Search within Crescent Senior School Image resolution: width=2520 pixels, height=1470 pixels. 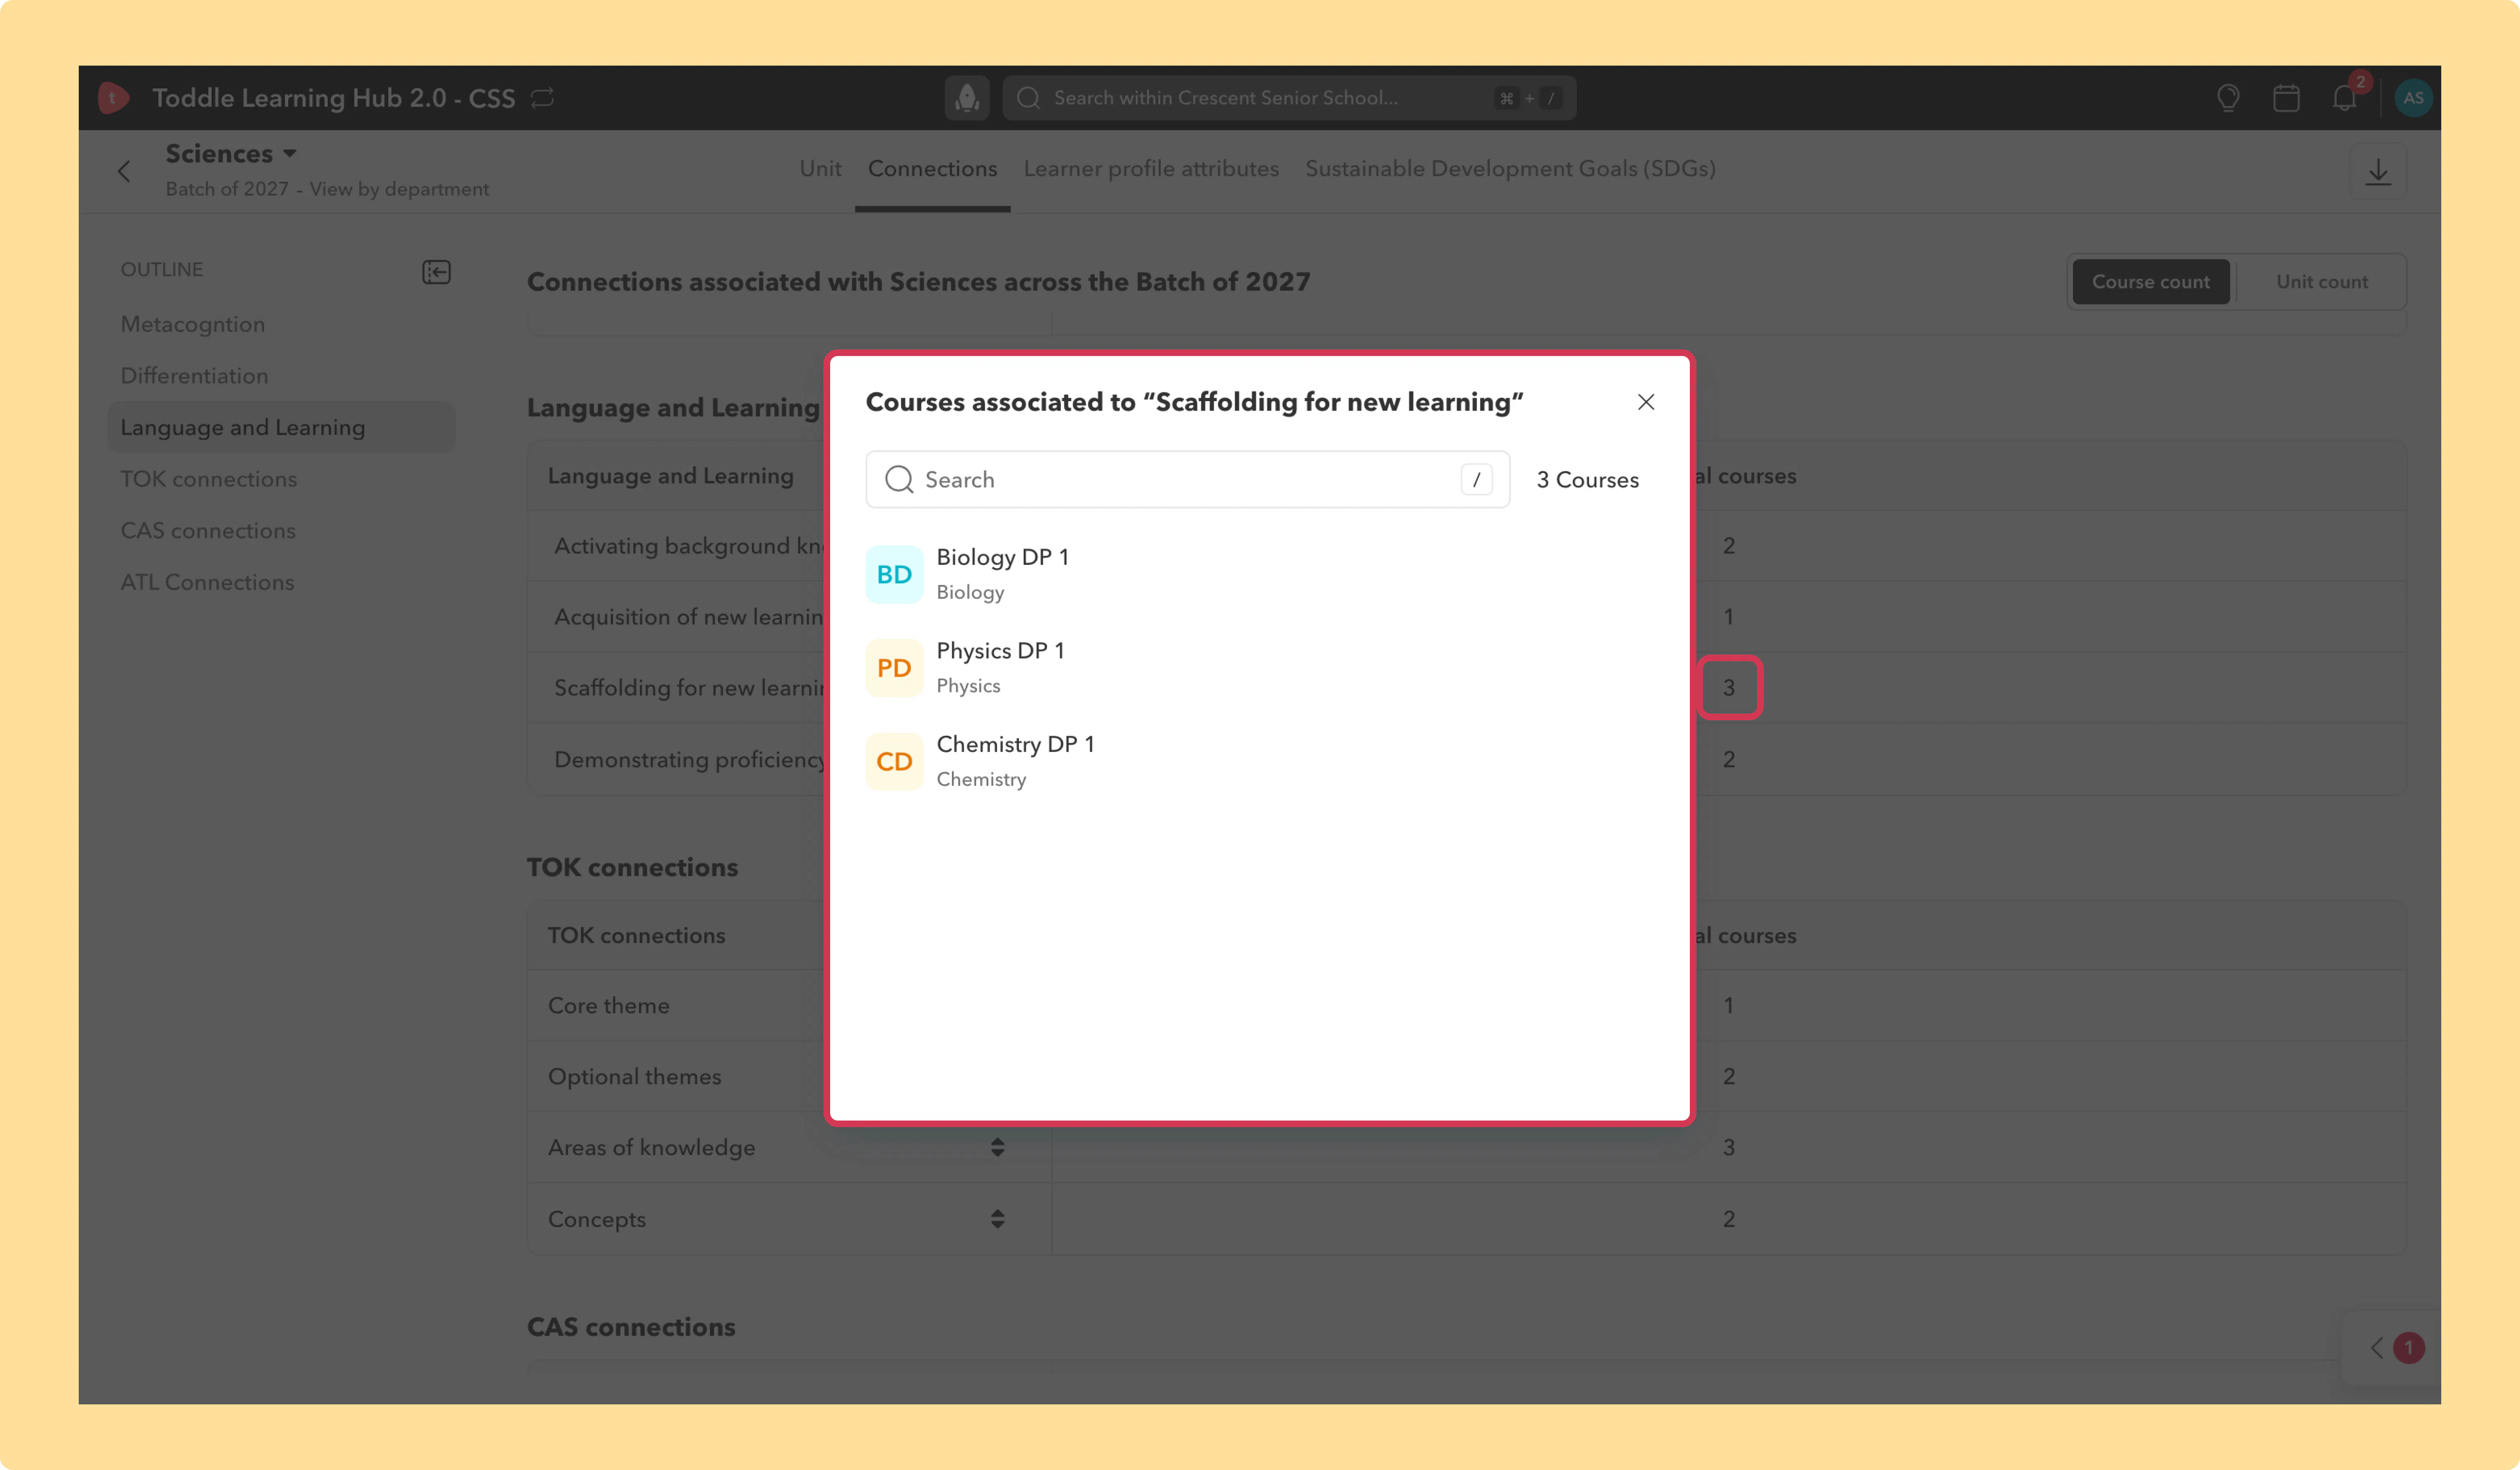point(1289,98)
